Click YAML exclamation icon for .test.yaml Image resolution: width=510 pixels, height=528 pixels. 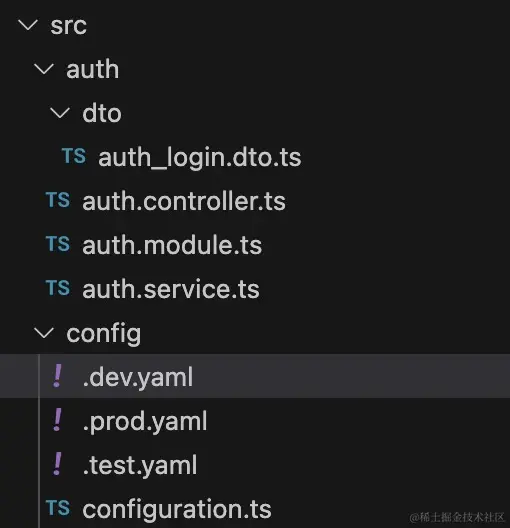point(58,464)
